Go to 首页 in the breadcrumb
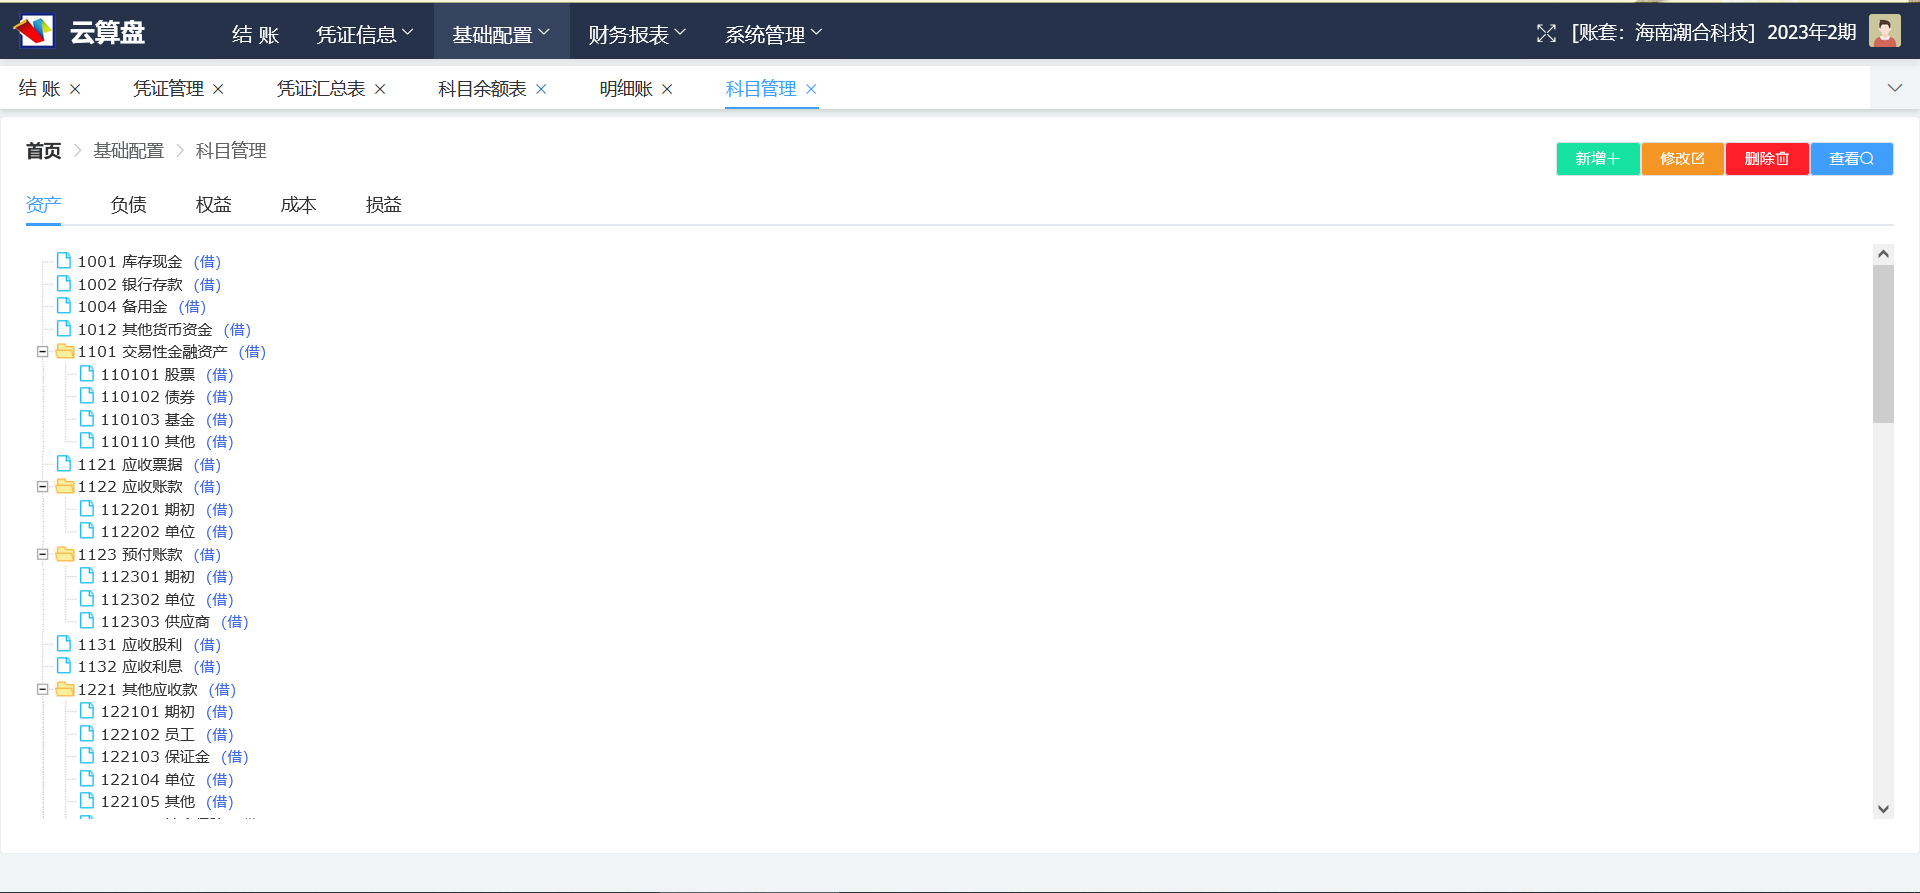 click(x=44, y=151)
